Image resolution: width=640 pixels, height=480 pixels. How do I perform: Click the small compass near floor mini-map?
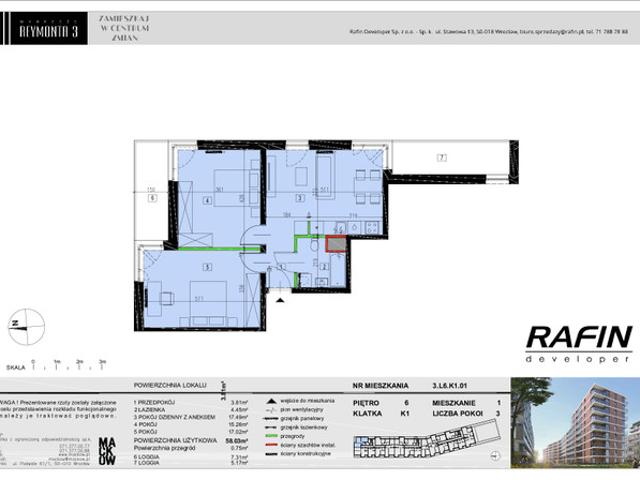point(496,456)
